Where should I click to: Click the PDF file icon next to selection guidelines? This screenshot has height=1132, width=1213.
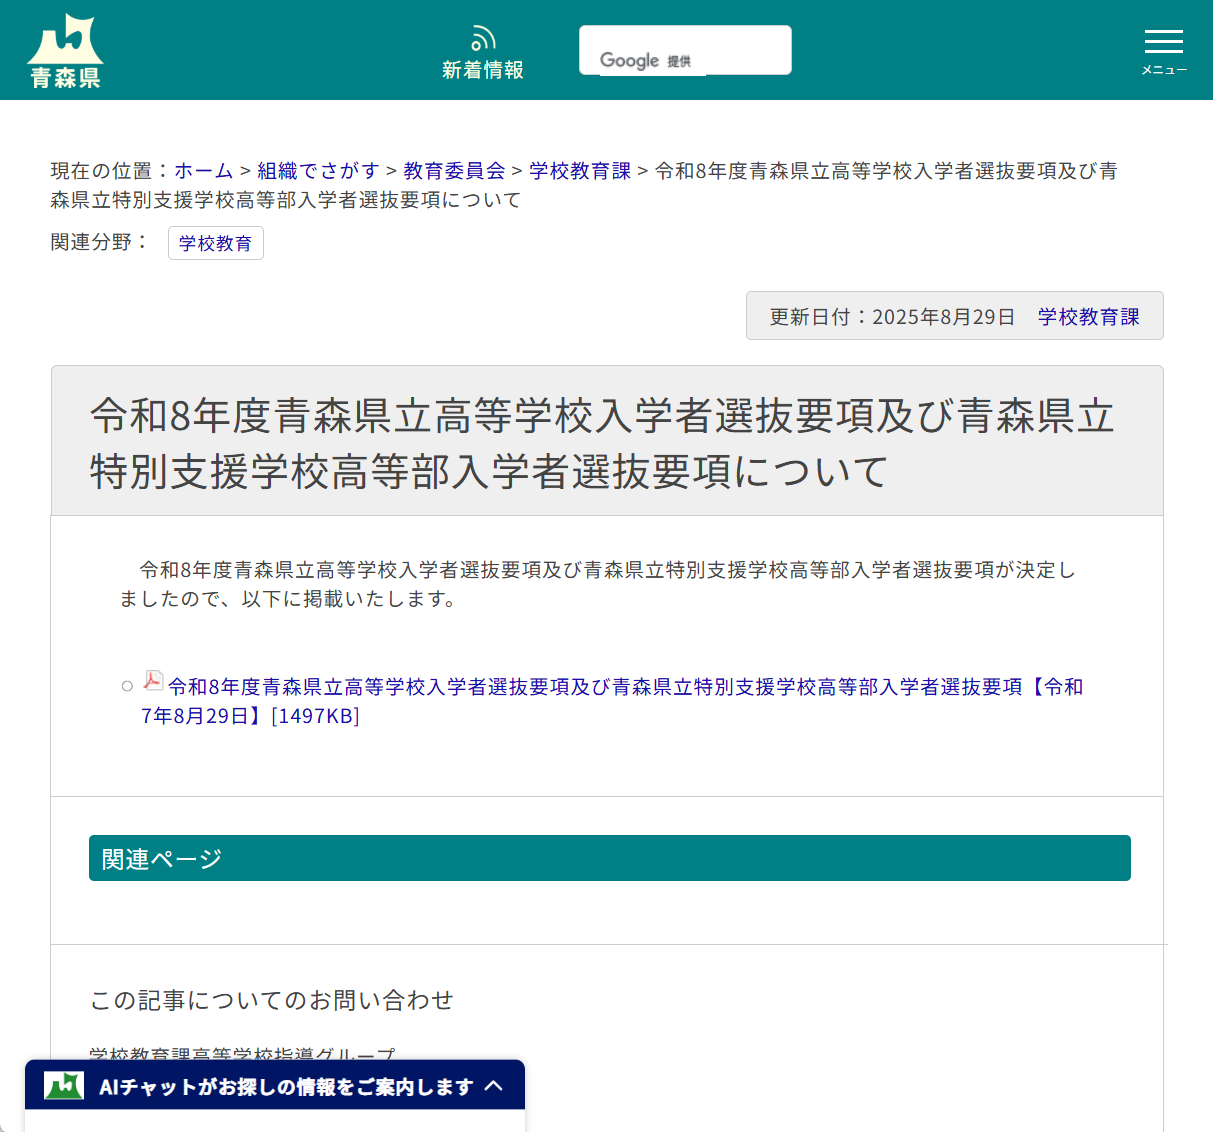[151, 681]
